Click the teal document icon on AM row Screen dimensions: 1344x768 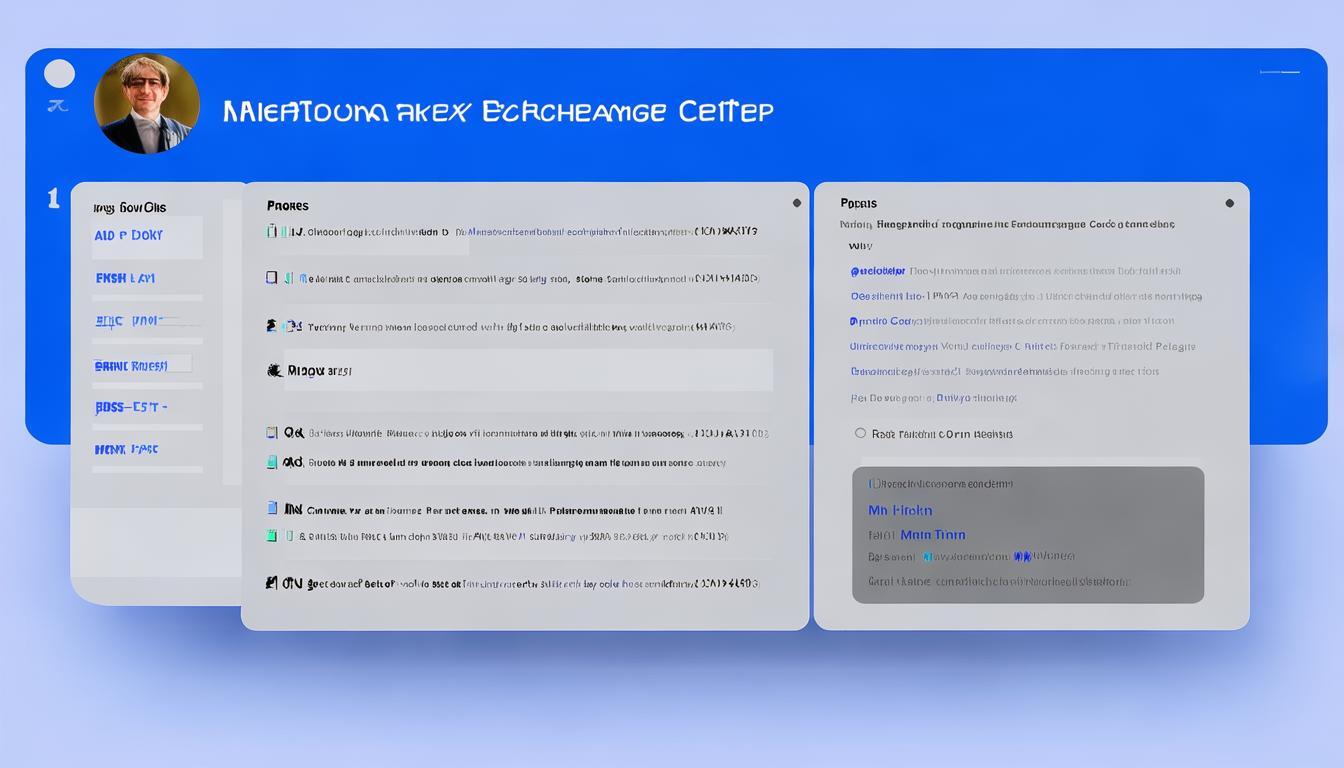272,463
